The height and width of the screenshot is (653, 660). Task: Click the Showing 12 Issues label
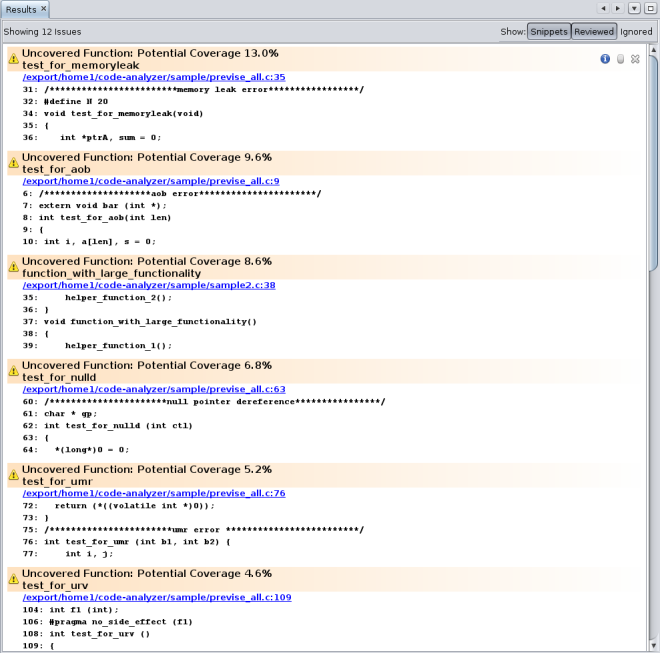(x=42, y=32)
